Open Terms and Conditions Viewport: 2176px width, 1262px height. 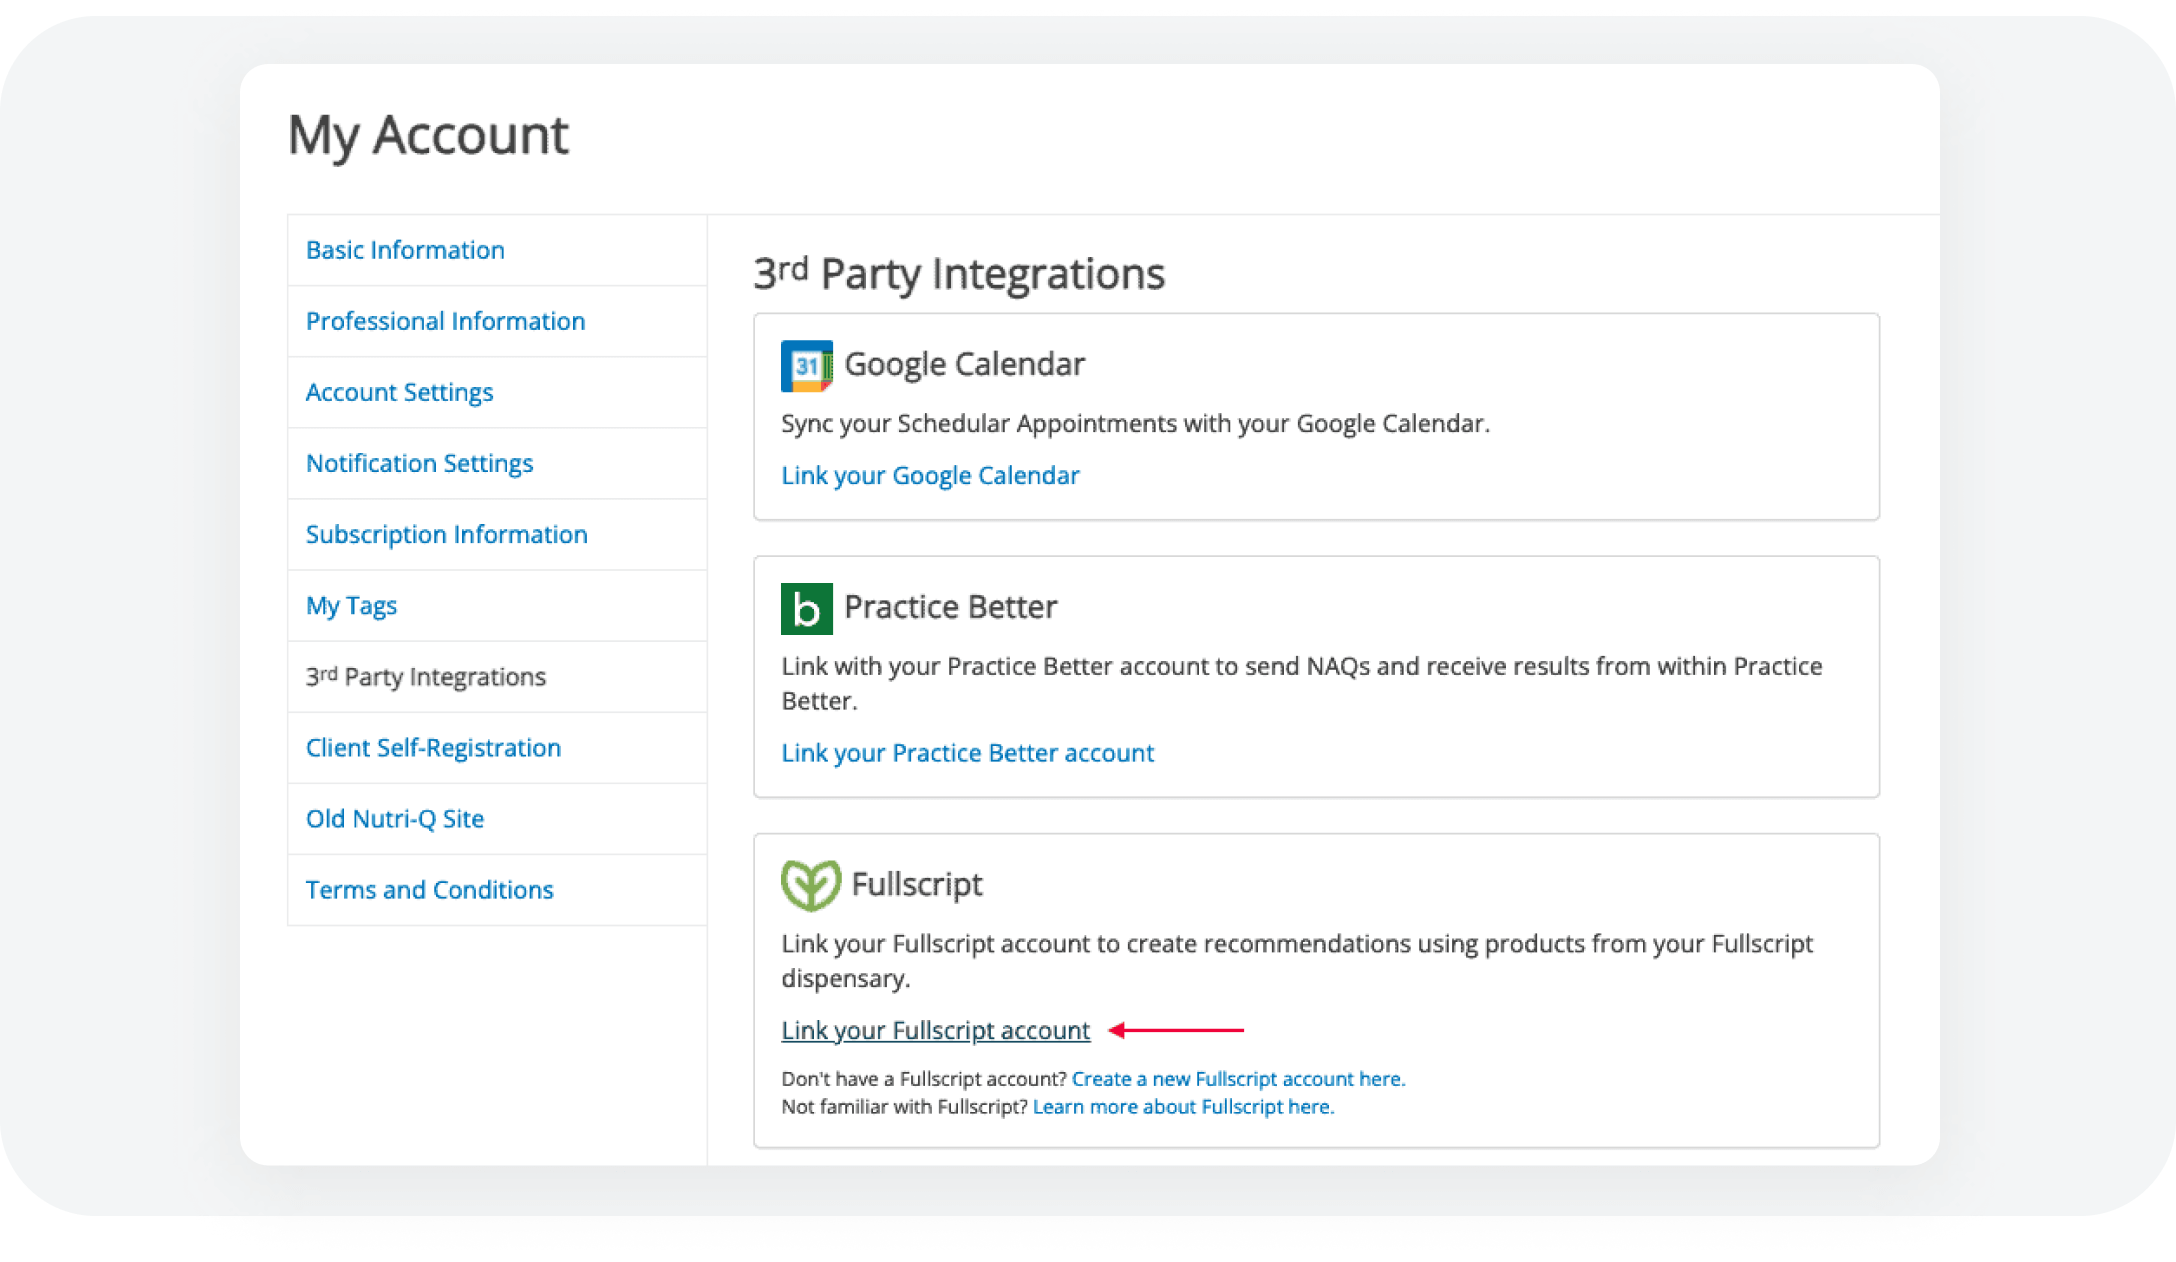429,890
